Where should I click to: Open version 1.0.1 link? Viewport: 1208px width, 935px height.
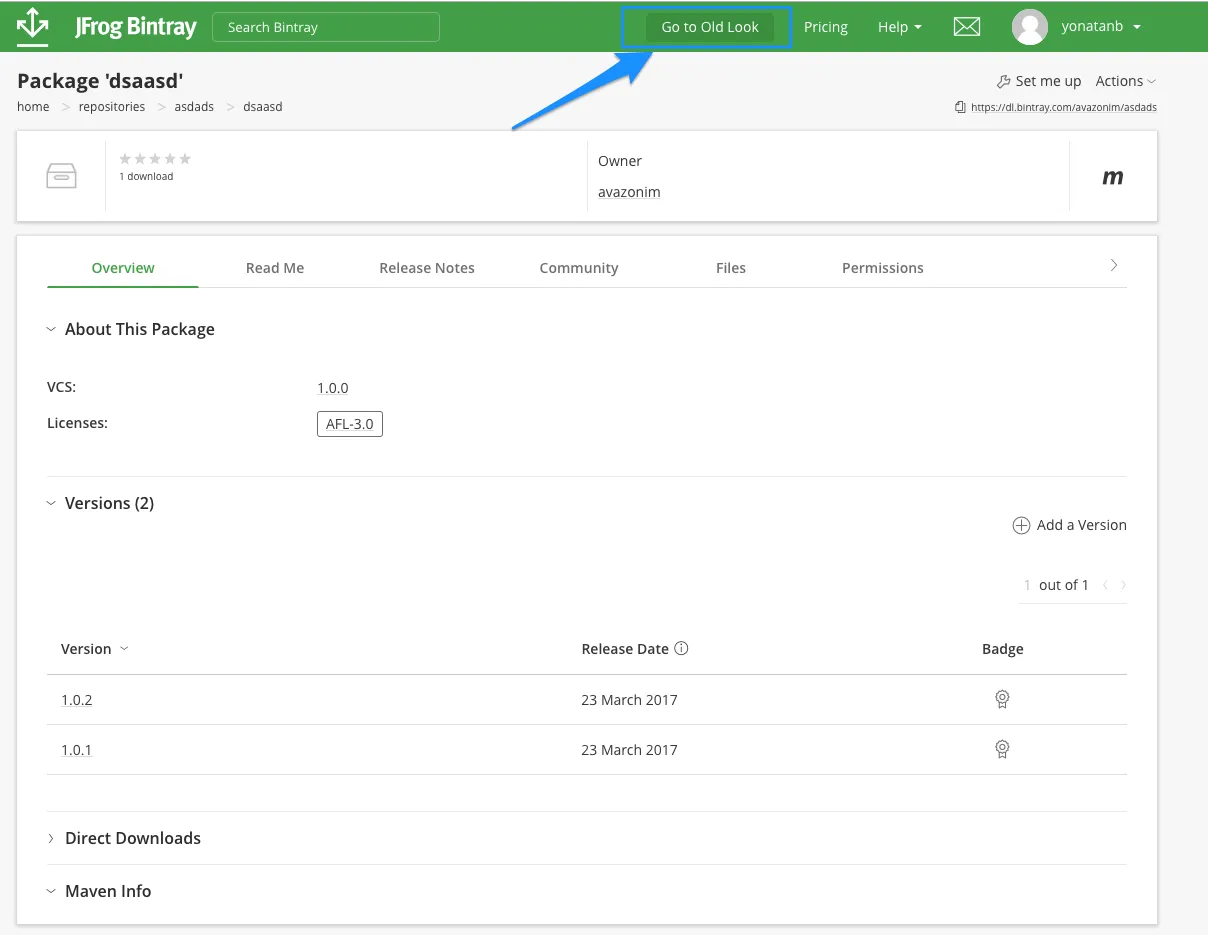click(x=77, y=750)
